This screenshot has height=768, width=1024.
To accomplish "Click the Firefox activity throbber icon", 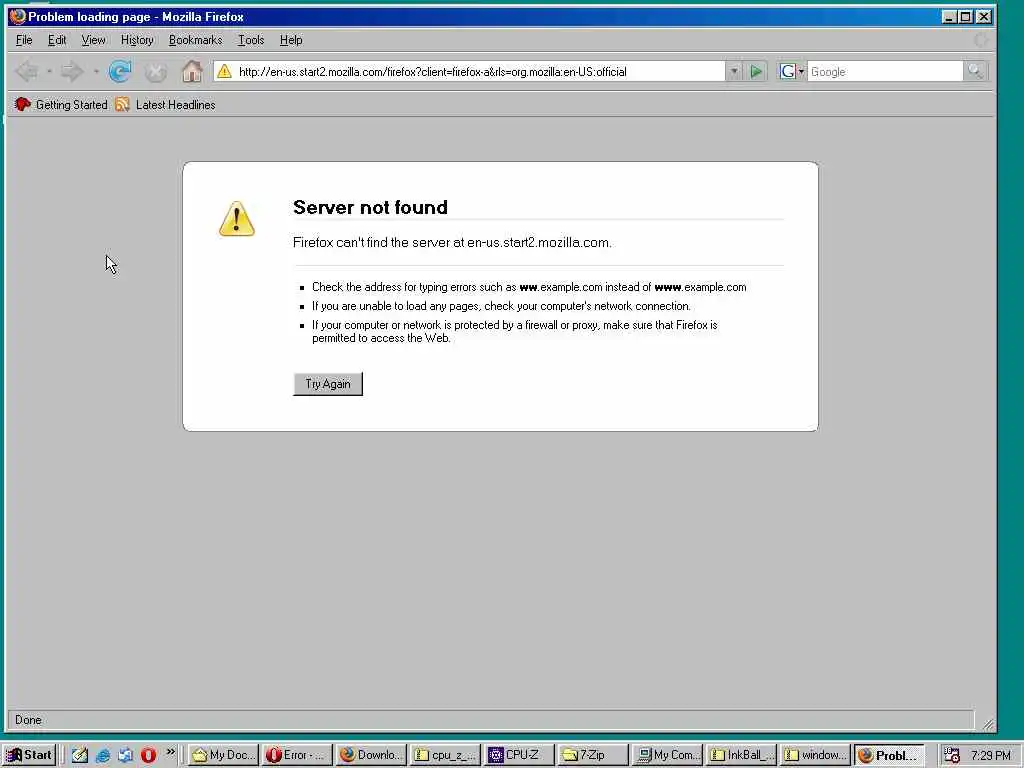I will 980,40.
